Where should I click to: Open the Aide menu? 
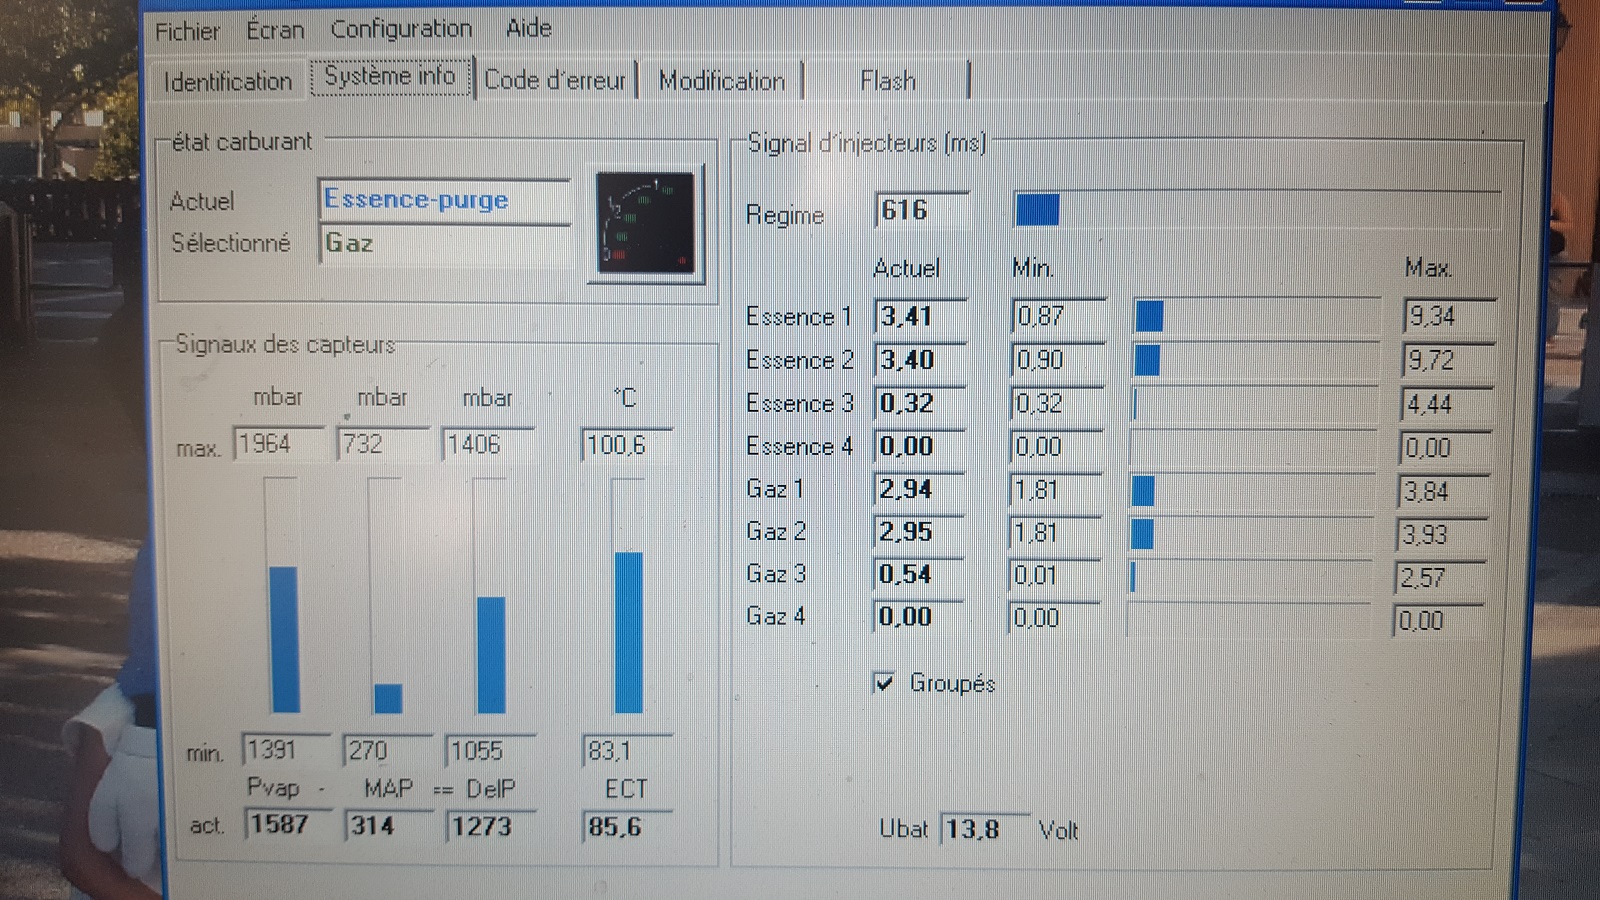pos(528,28)
